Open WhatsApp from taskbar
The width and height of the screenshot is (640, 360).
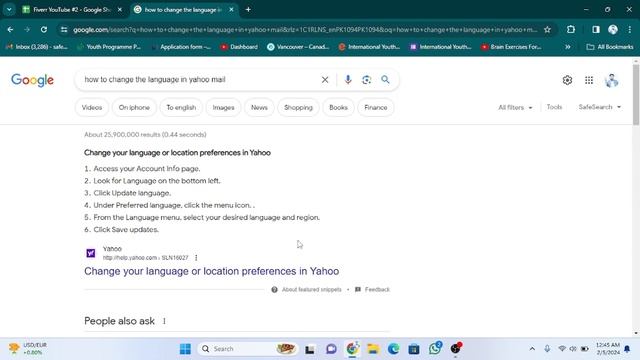click(x=435, y=348)
